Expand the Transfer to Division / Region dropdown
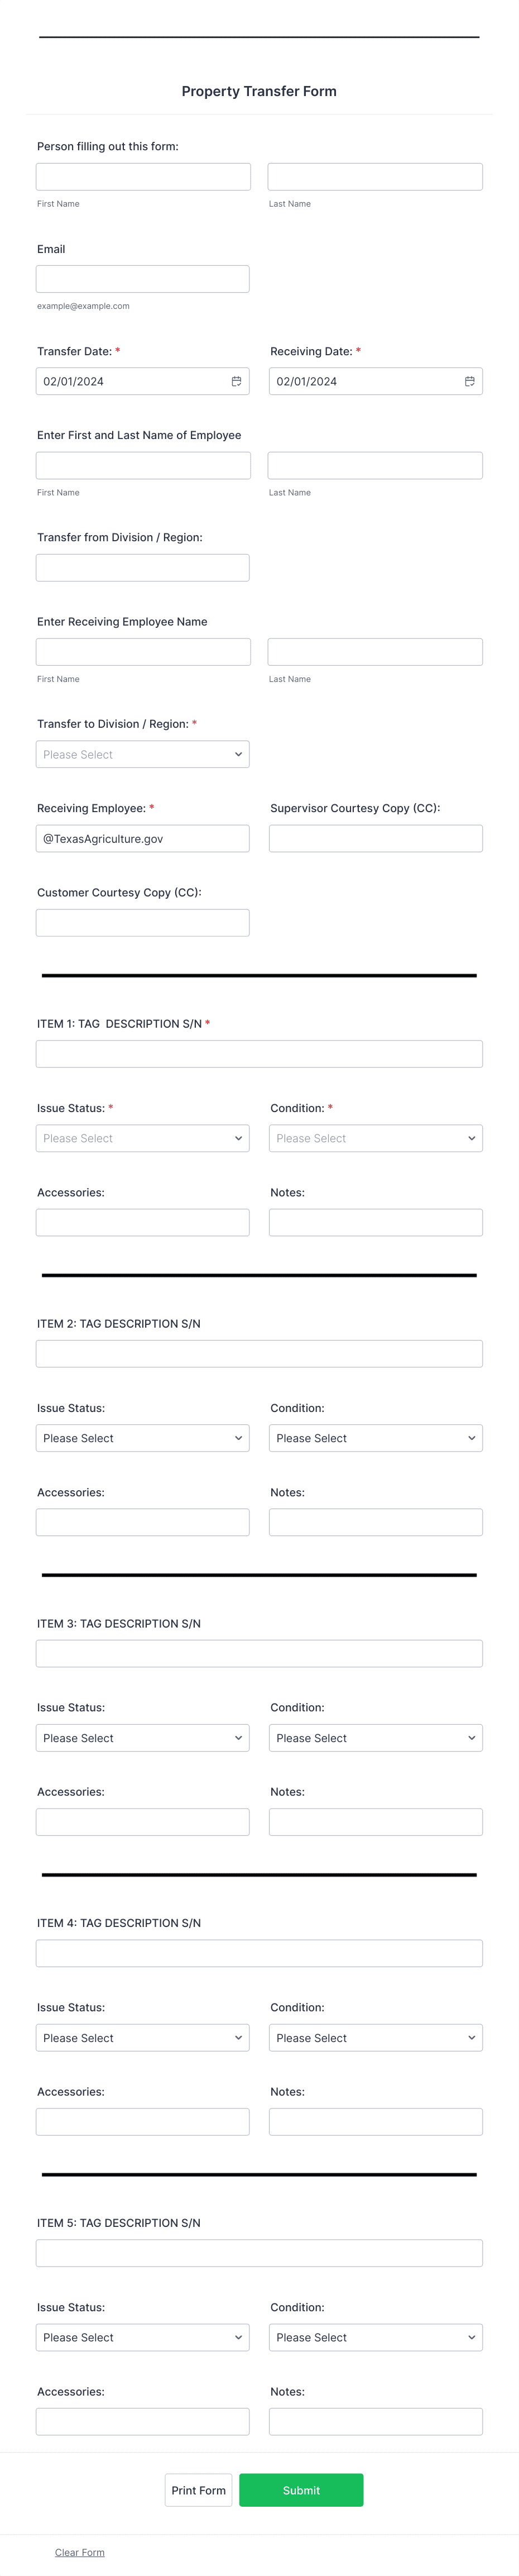The height and width of the screenshot is (2576, 519). tap(142, 753)
